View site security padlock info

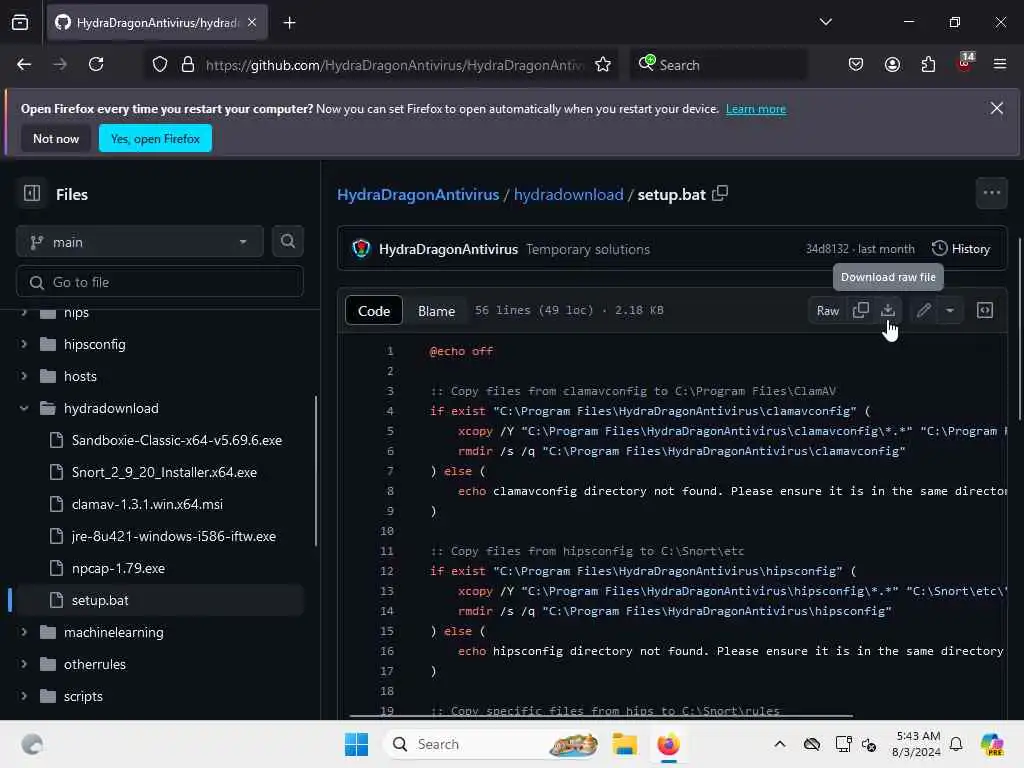(187, 65)
